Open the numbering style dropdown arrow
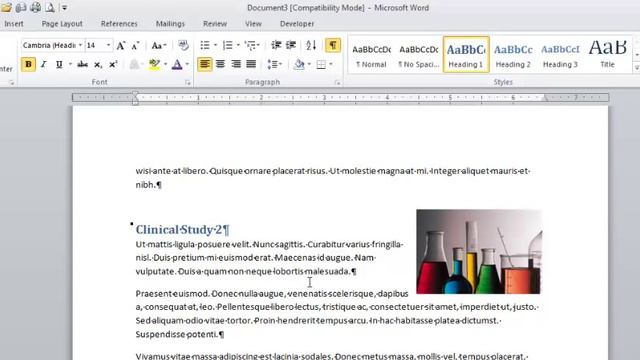640x360 pixels. point(238,45)
